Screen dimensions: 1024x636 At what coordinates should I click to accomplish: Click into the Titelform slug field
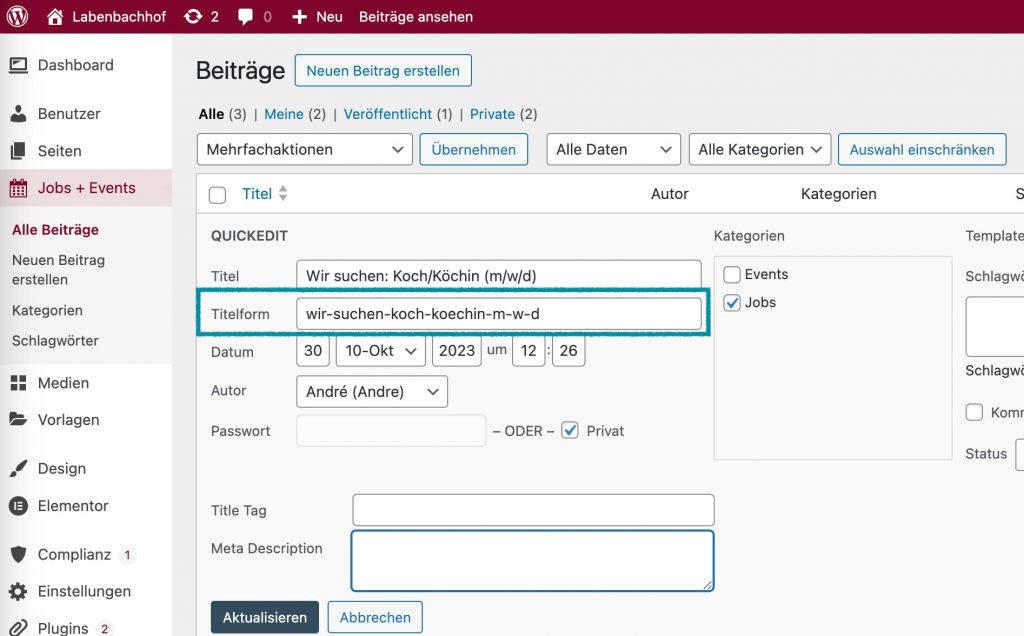[499, 314]
